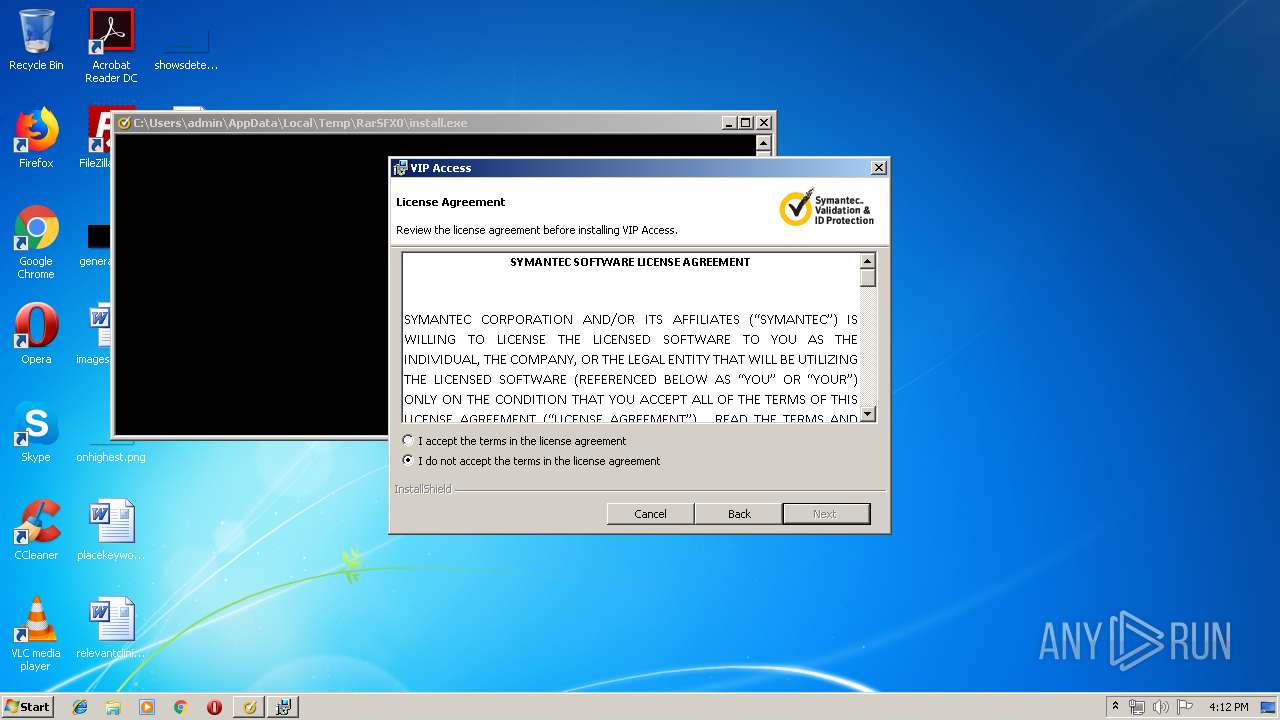Open Internet Explorer from the taskbar
The width and height of the screenshot is (1280, 720).
(80, 707)
